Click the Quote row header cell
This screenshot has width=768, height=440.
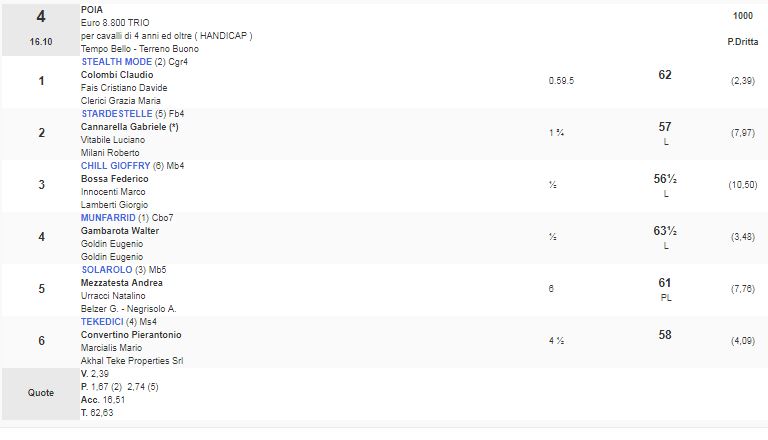[x=41, y=393]
